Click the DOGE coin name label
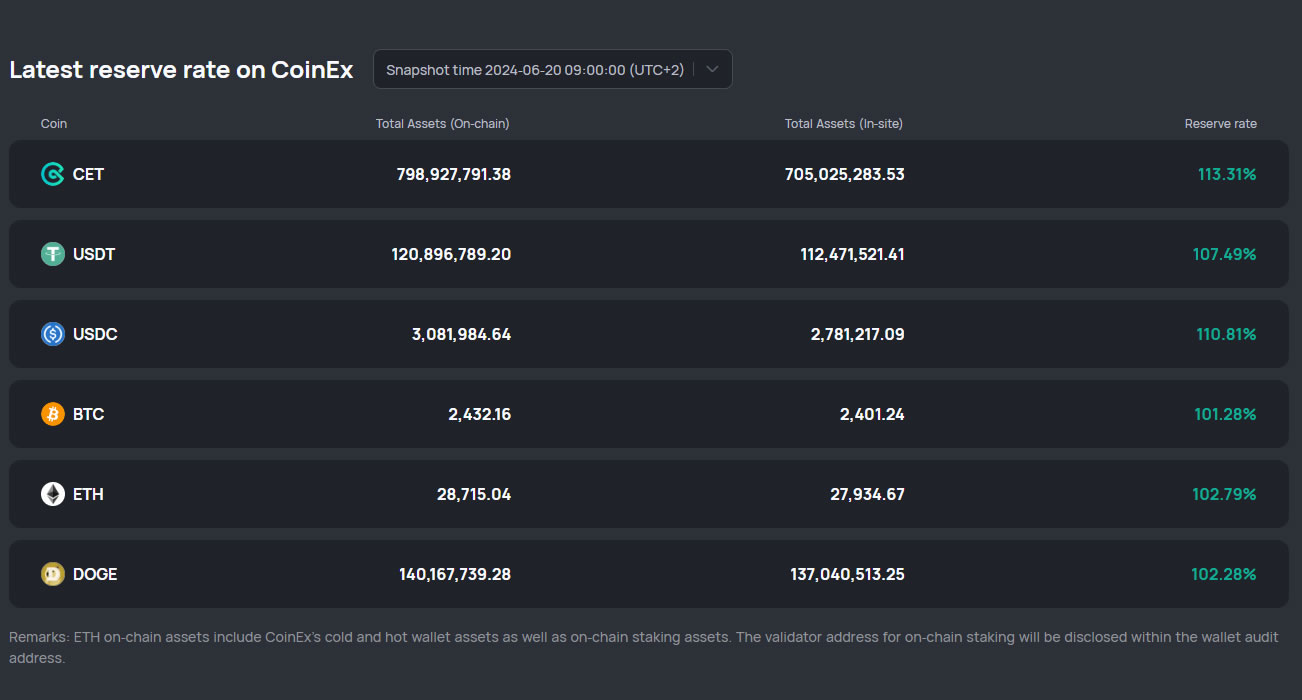Viewport: 1302px width, 700px height. (x=95, y=574)
